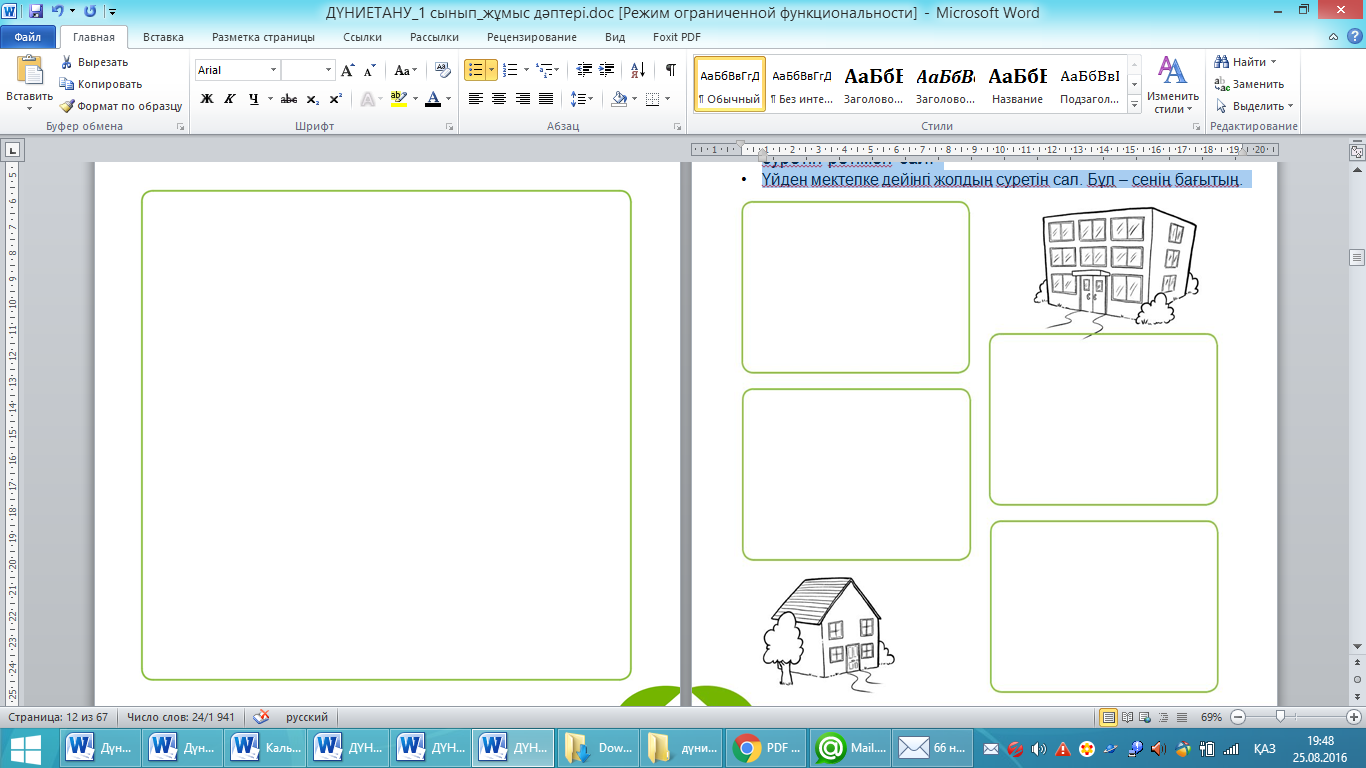Switch to Разметка страницы tab
This screenshot has height=768, width=1366.
263,37
